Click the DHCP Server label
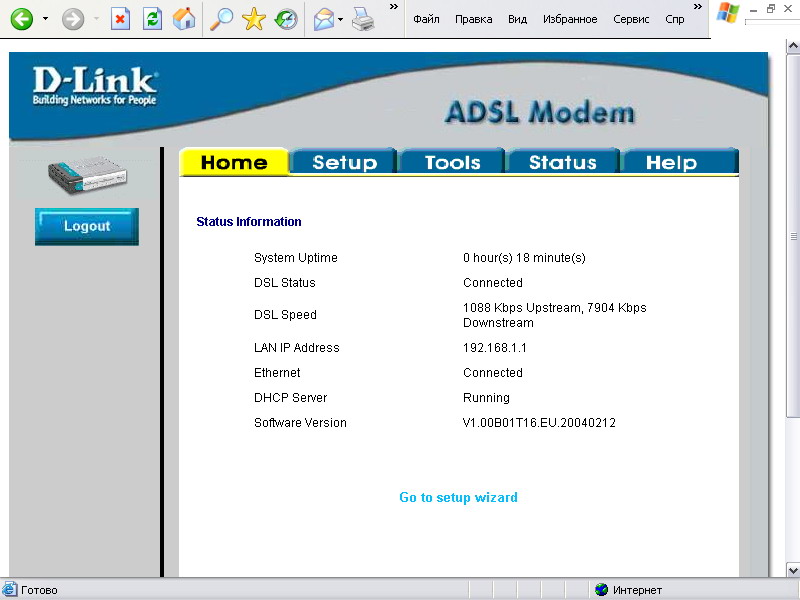 (x=290, y=398)
